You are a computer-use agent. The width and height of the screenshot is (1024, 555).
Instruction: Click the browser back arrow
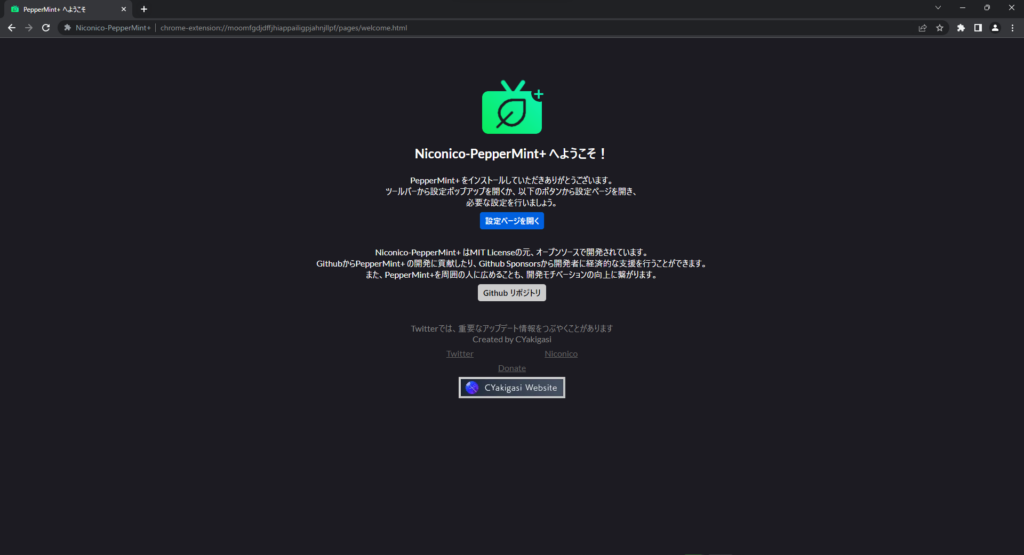(x=12, y=28)
